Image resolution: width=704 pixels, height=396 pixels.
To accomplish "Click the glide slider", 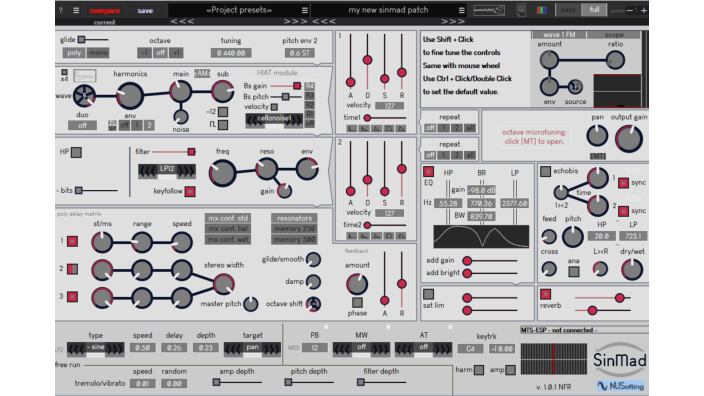I will pyautogui.click(x=93, y=40).
